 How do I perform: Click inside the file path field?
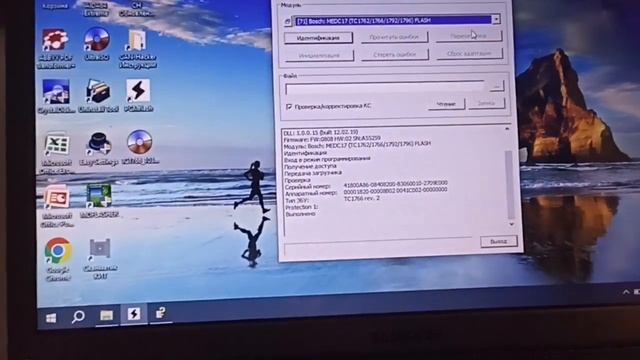coord(385,88)
